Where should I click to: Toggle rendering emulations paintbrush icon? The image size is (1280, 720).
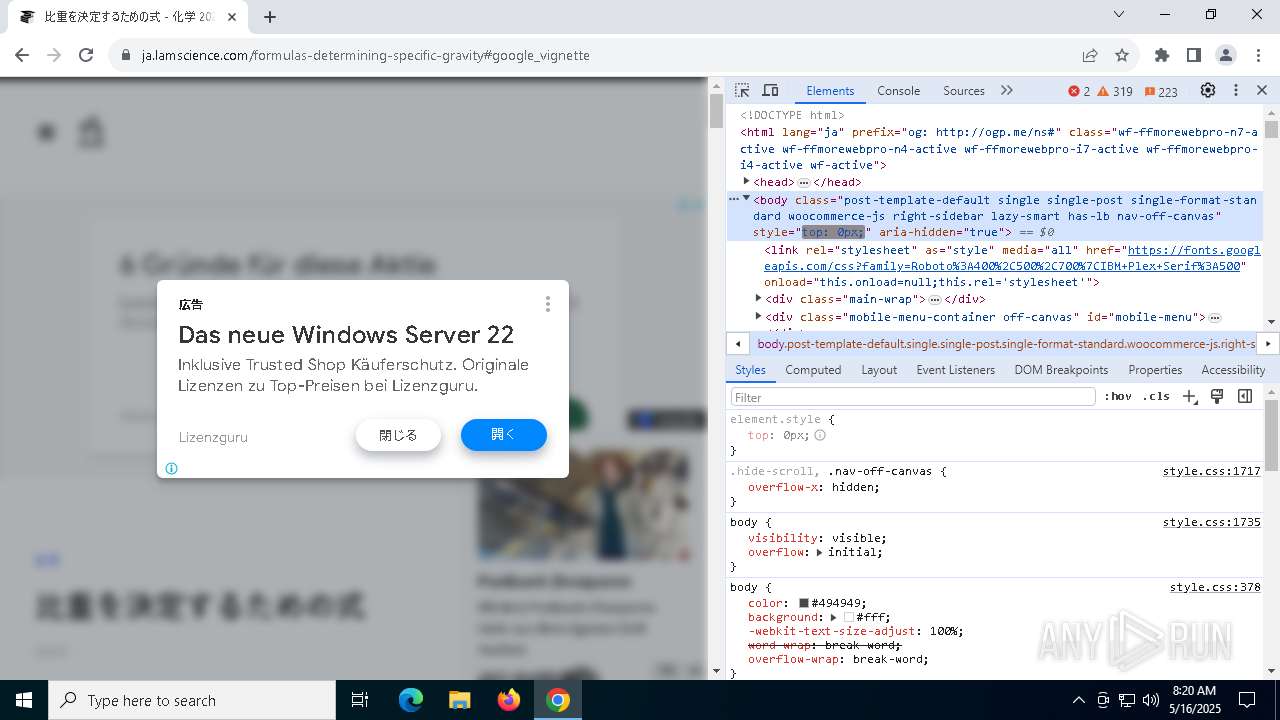click(x=1217, y=397)
